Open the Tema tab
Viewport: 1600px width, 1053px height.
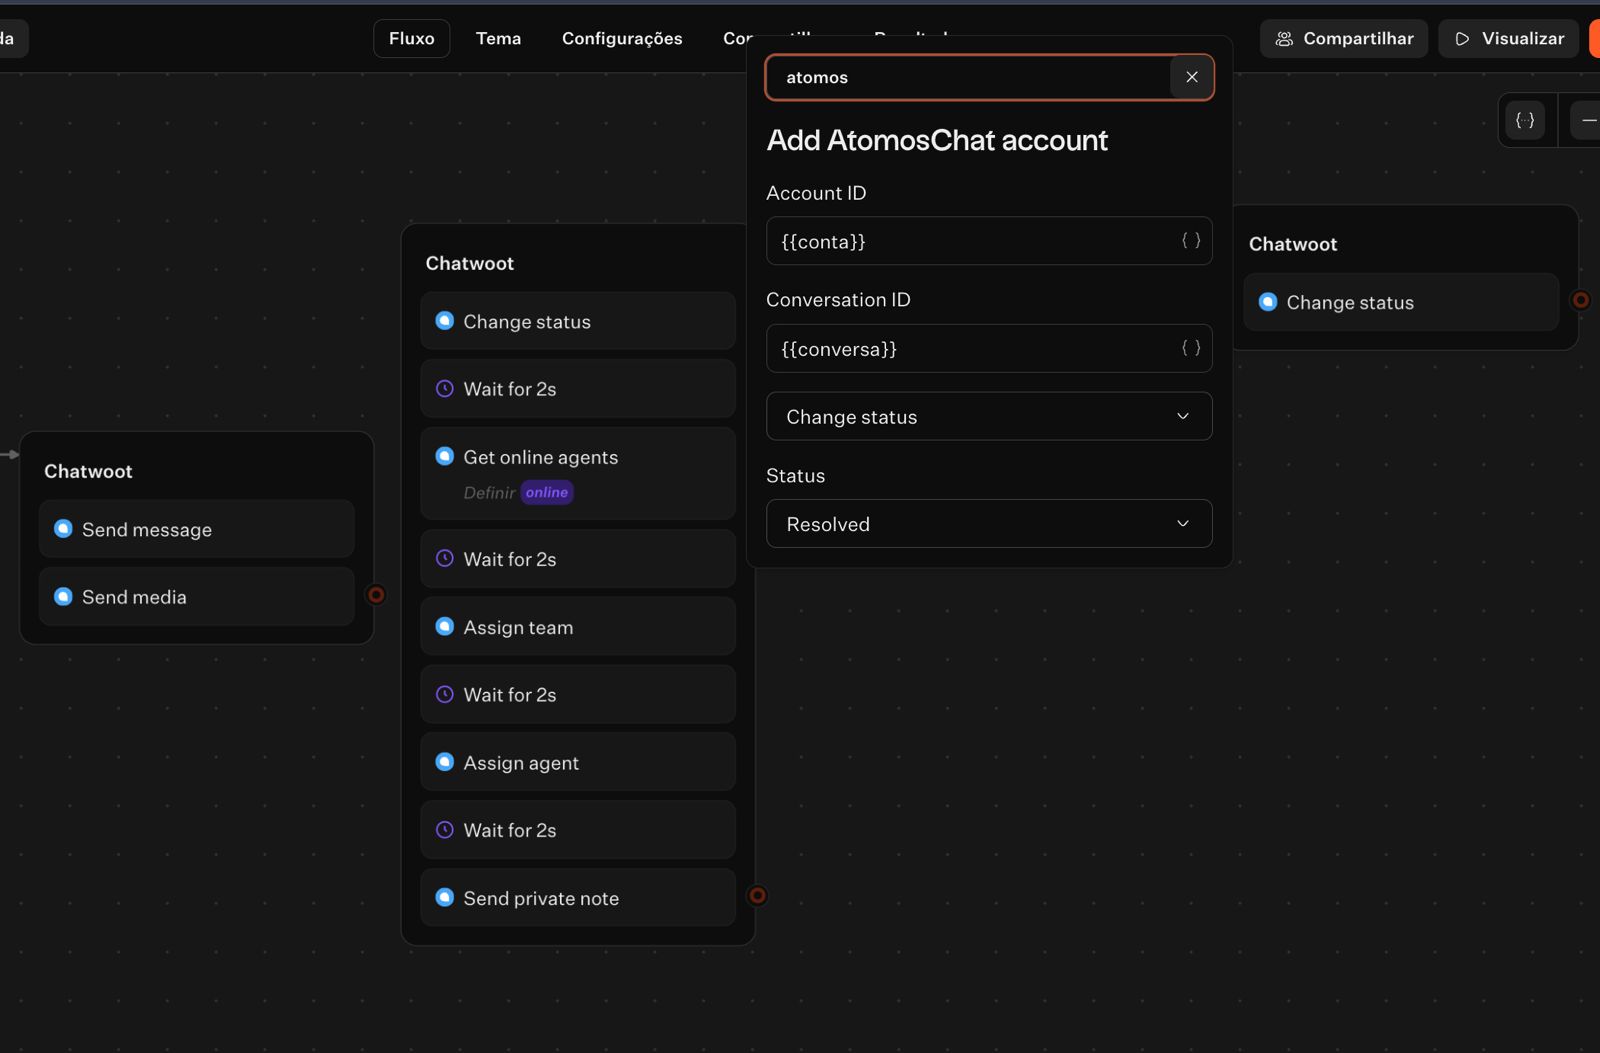point(498,39)
